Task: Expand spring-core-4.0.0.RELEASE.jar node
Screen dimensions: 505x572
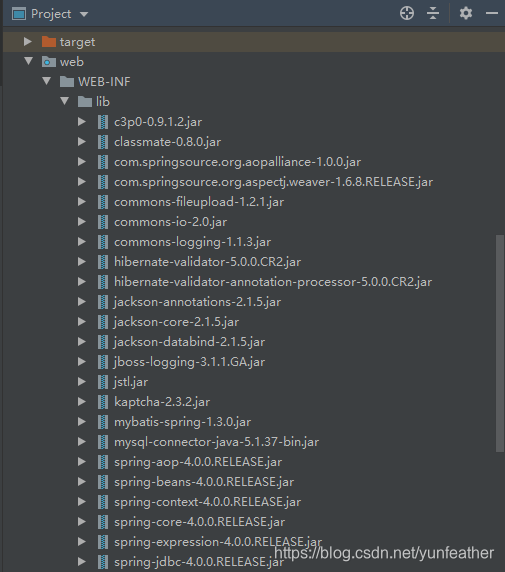Action: (x=82, y=521)
